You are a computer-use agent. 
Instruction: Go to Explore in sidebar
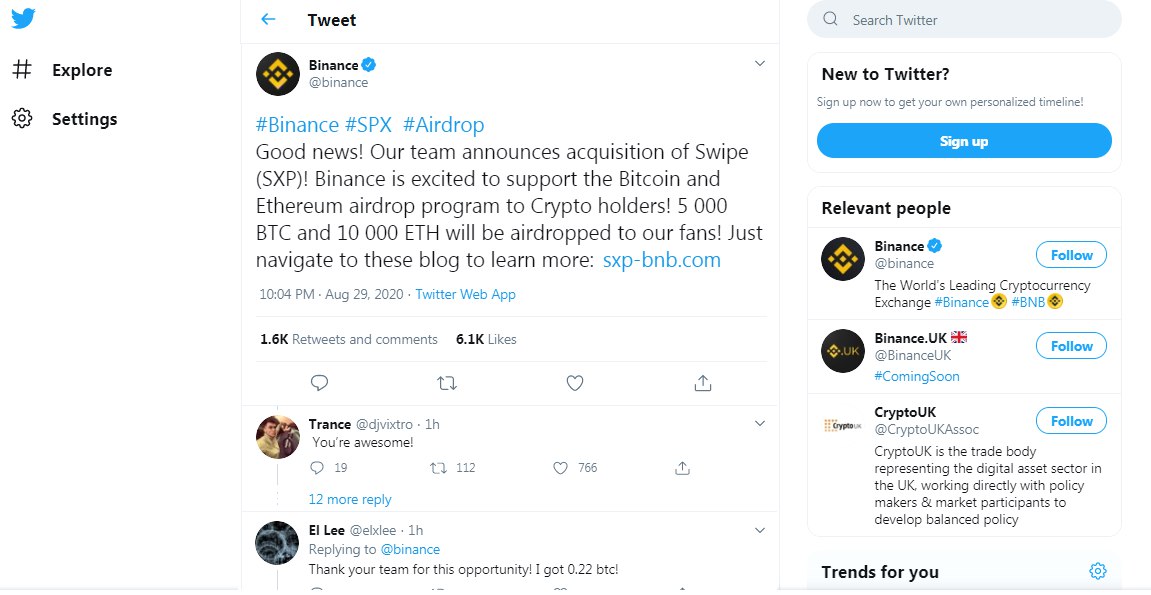coord(81,70)
